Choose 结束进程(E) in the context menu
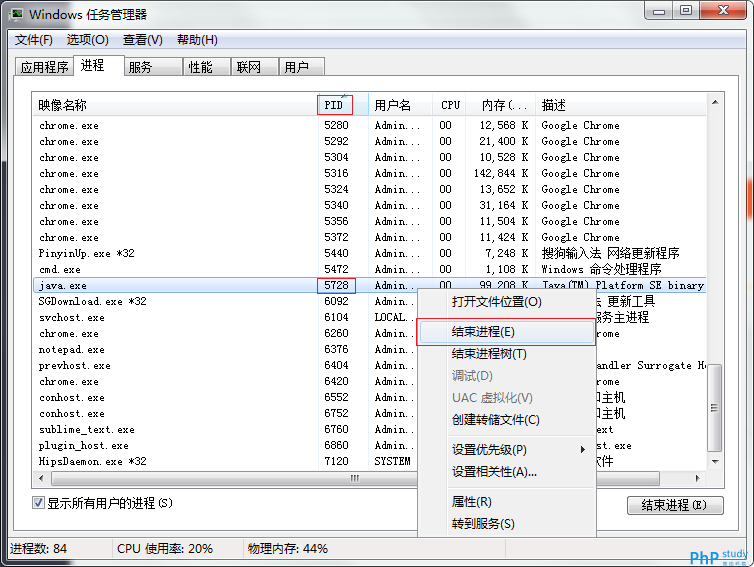 point(507,332)
